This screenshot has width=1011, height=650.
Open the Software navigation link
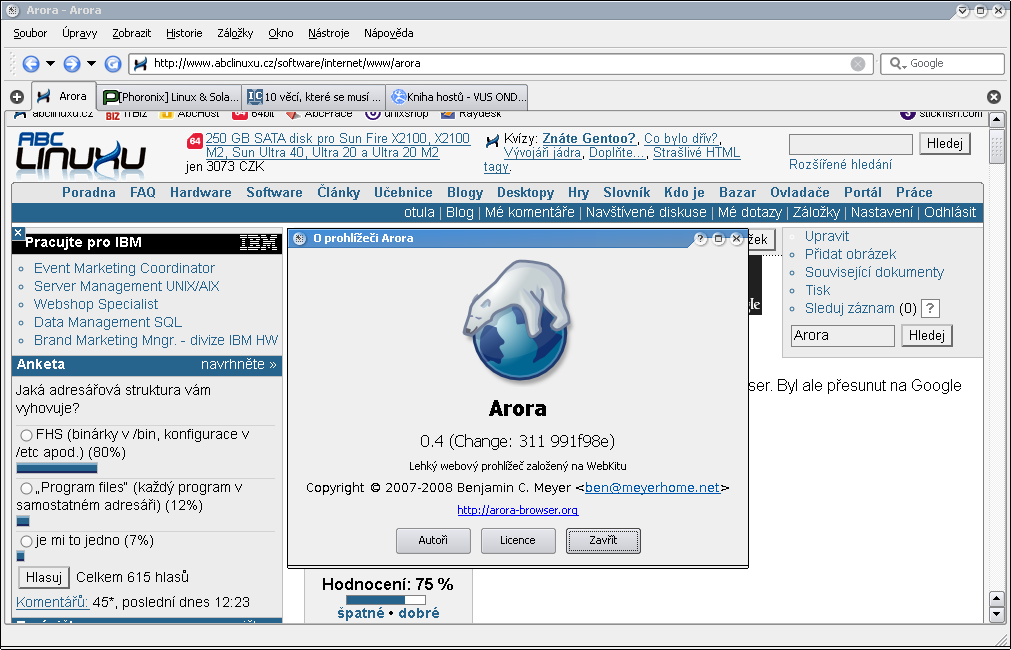pyautogui.click(x=274, y=192)
